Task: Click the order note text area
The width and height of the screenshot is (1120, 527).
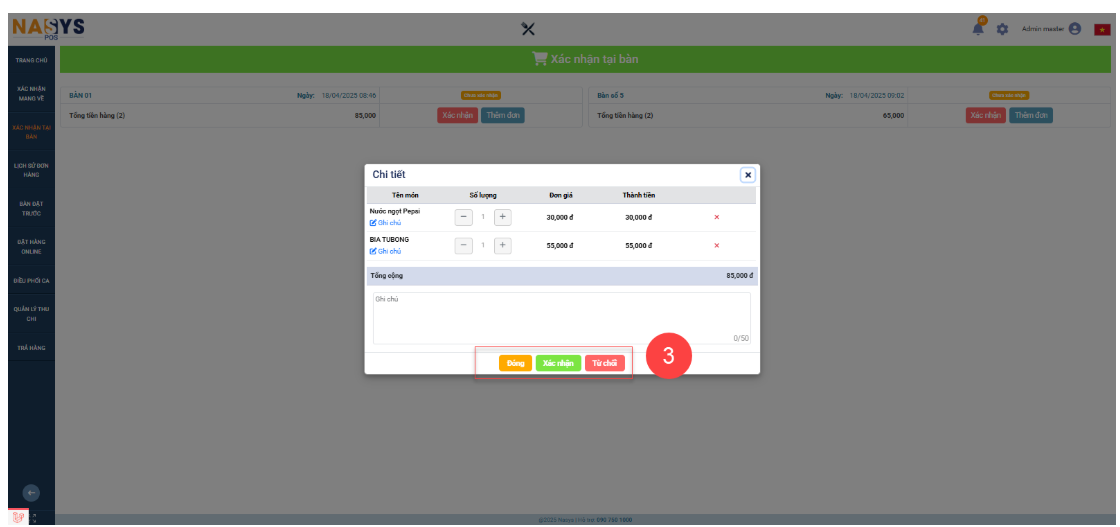Action: click(561, 317)
